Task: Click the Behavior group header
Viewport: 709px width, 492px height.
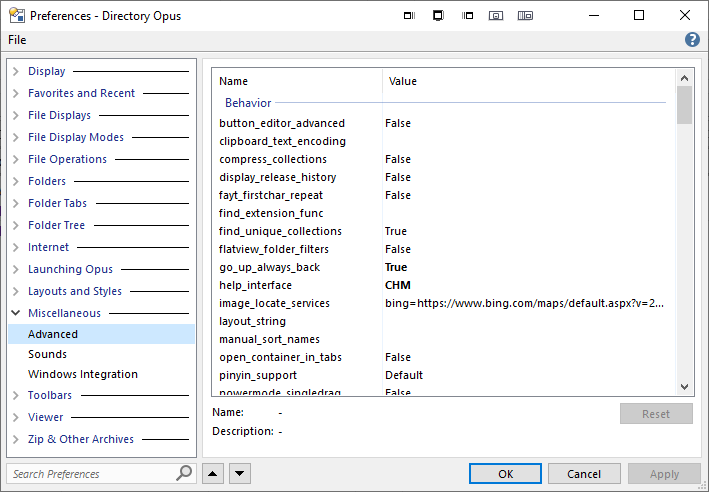Action: [248, 103]
